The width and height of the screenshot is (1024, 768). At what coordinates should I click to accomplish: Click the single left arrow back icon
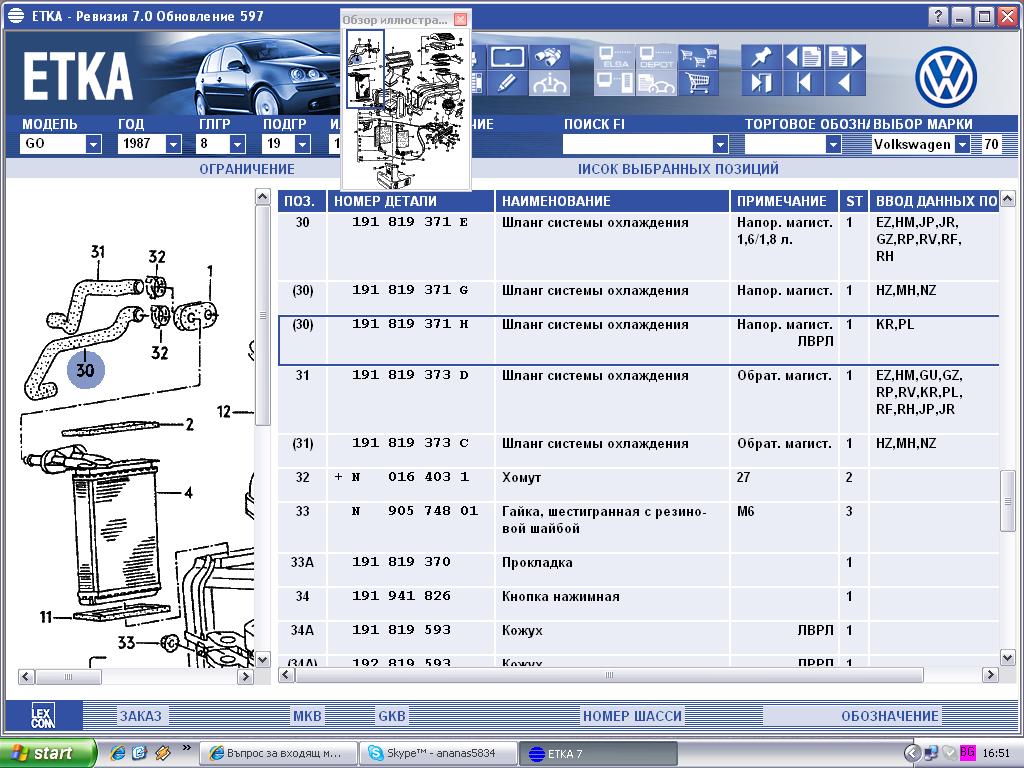point(843,83)
